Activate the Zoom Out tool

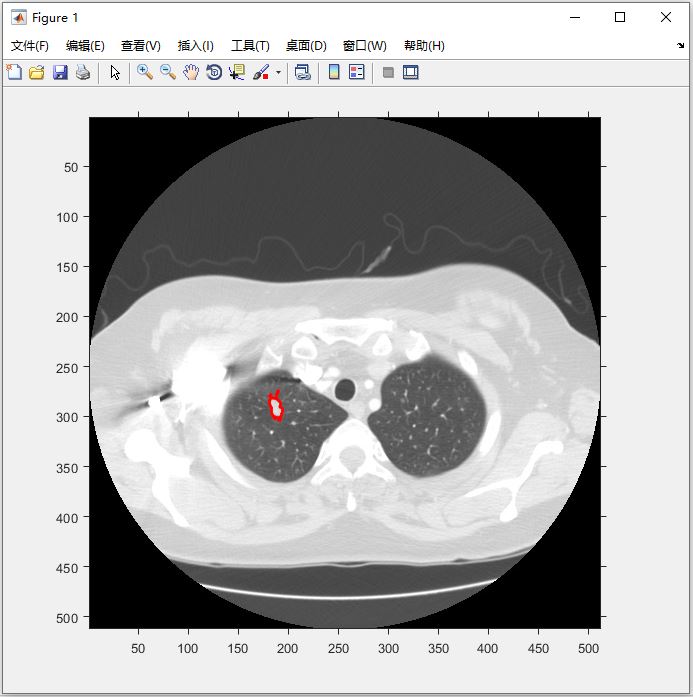(x=168, y=72)
